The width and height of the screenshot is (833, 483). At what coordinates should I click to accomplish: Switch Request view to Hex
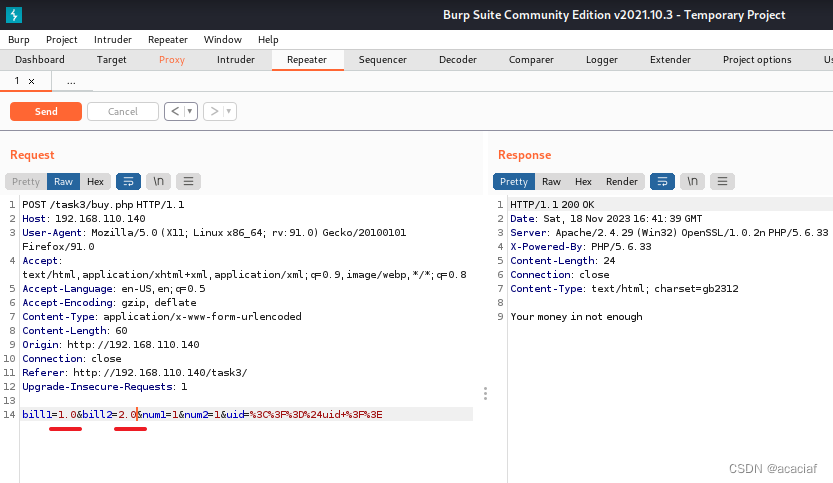[x=95, y=182]
